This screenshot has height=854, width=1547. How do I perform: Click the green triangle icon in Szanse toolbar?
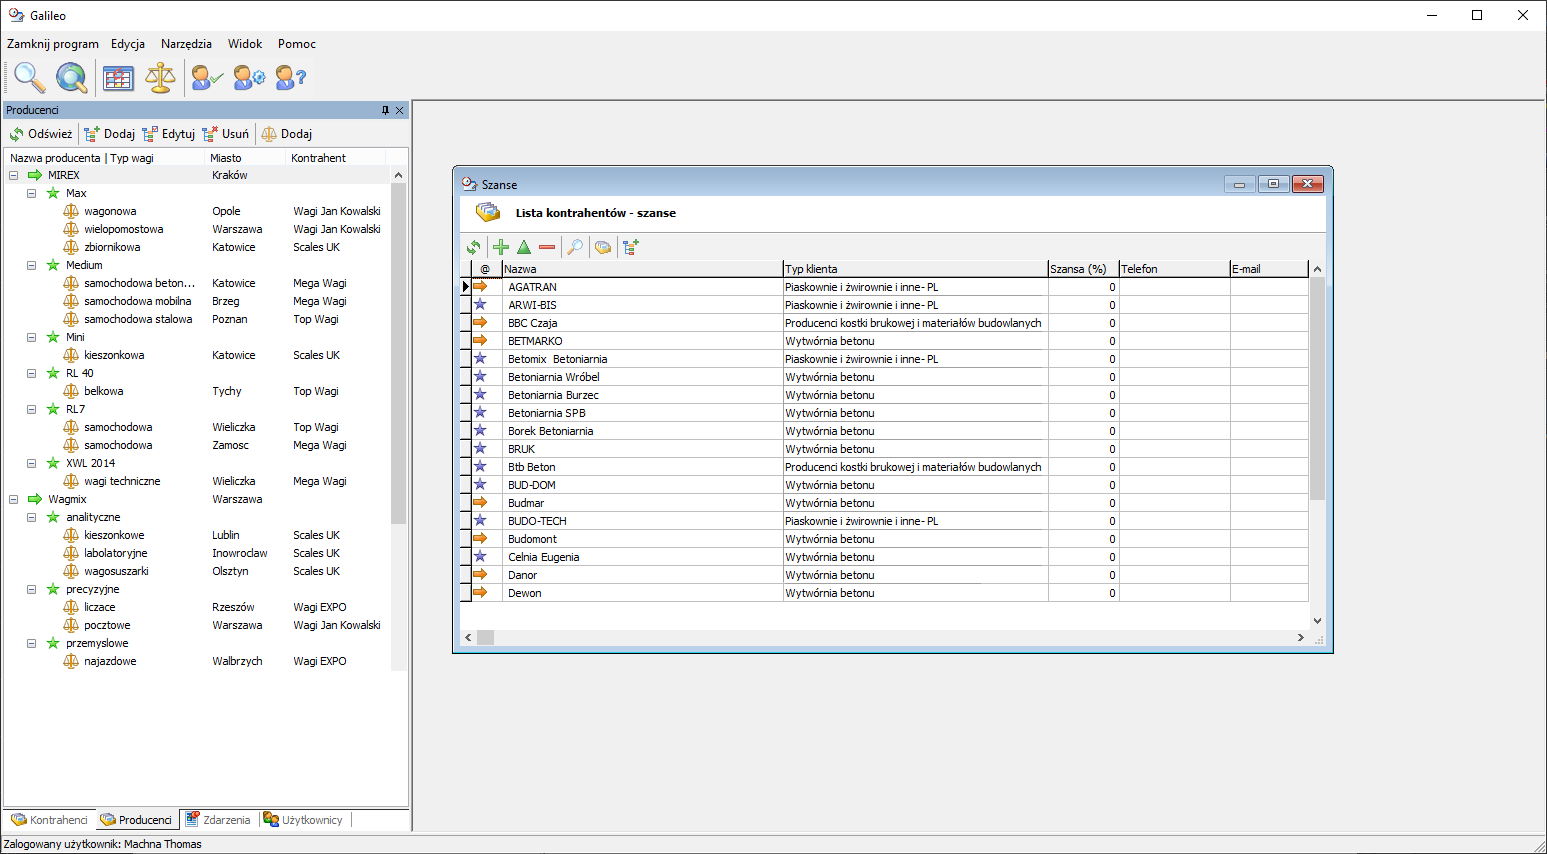pyautogui.click(x=524, y=247)
